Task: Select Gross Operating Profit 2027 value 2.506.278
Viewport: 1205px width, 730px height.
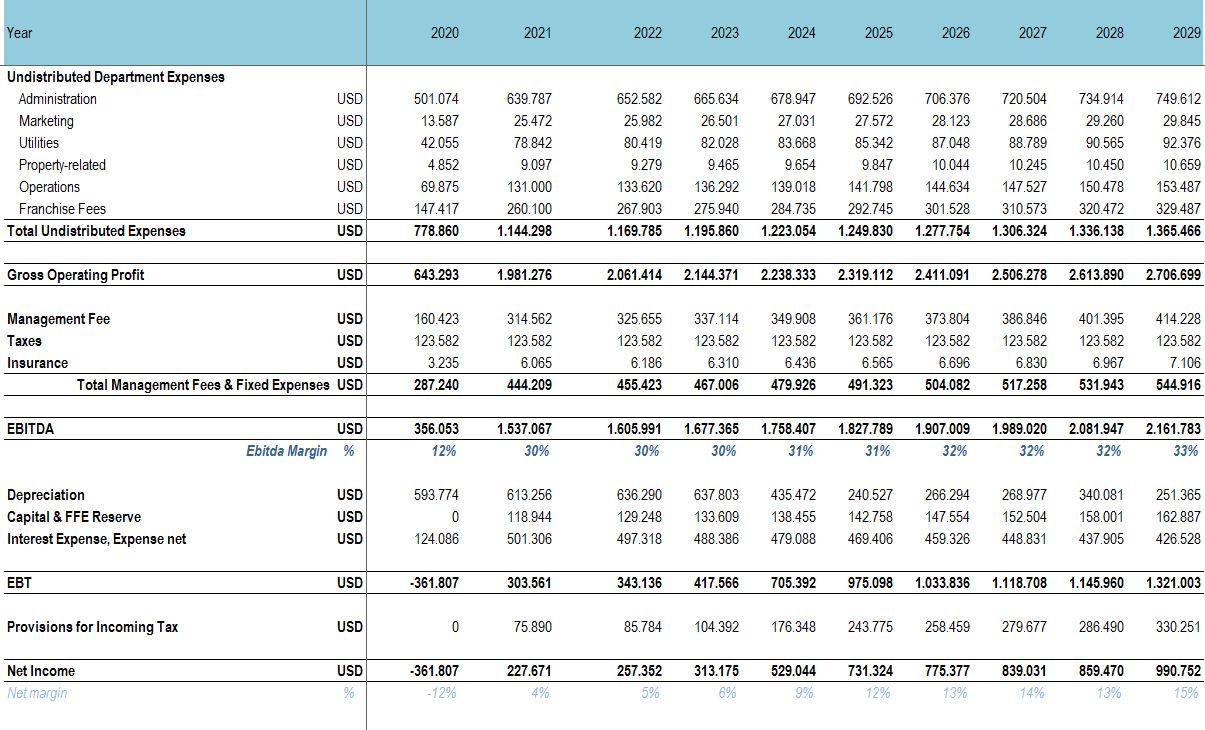Action: (x=1019, y=275)
